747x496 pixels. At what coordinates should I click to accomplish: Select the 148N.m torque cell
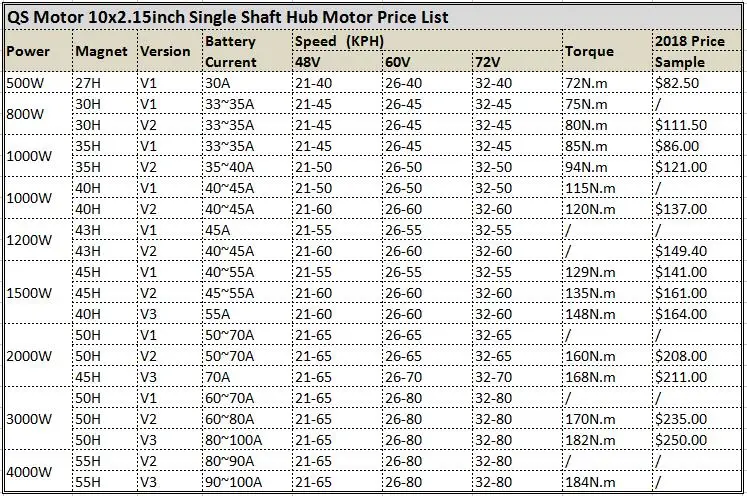click(590, 314)
